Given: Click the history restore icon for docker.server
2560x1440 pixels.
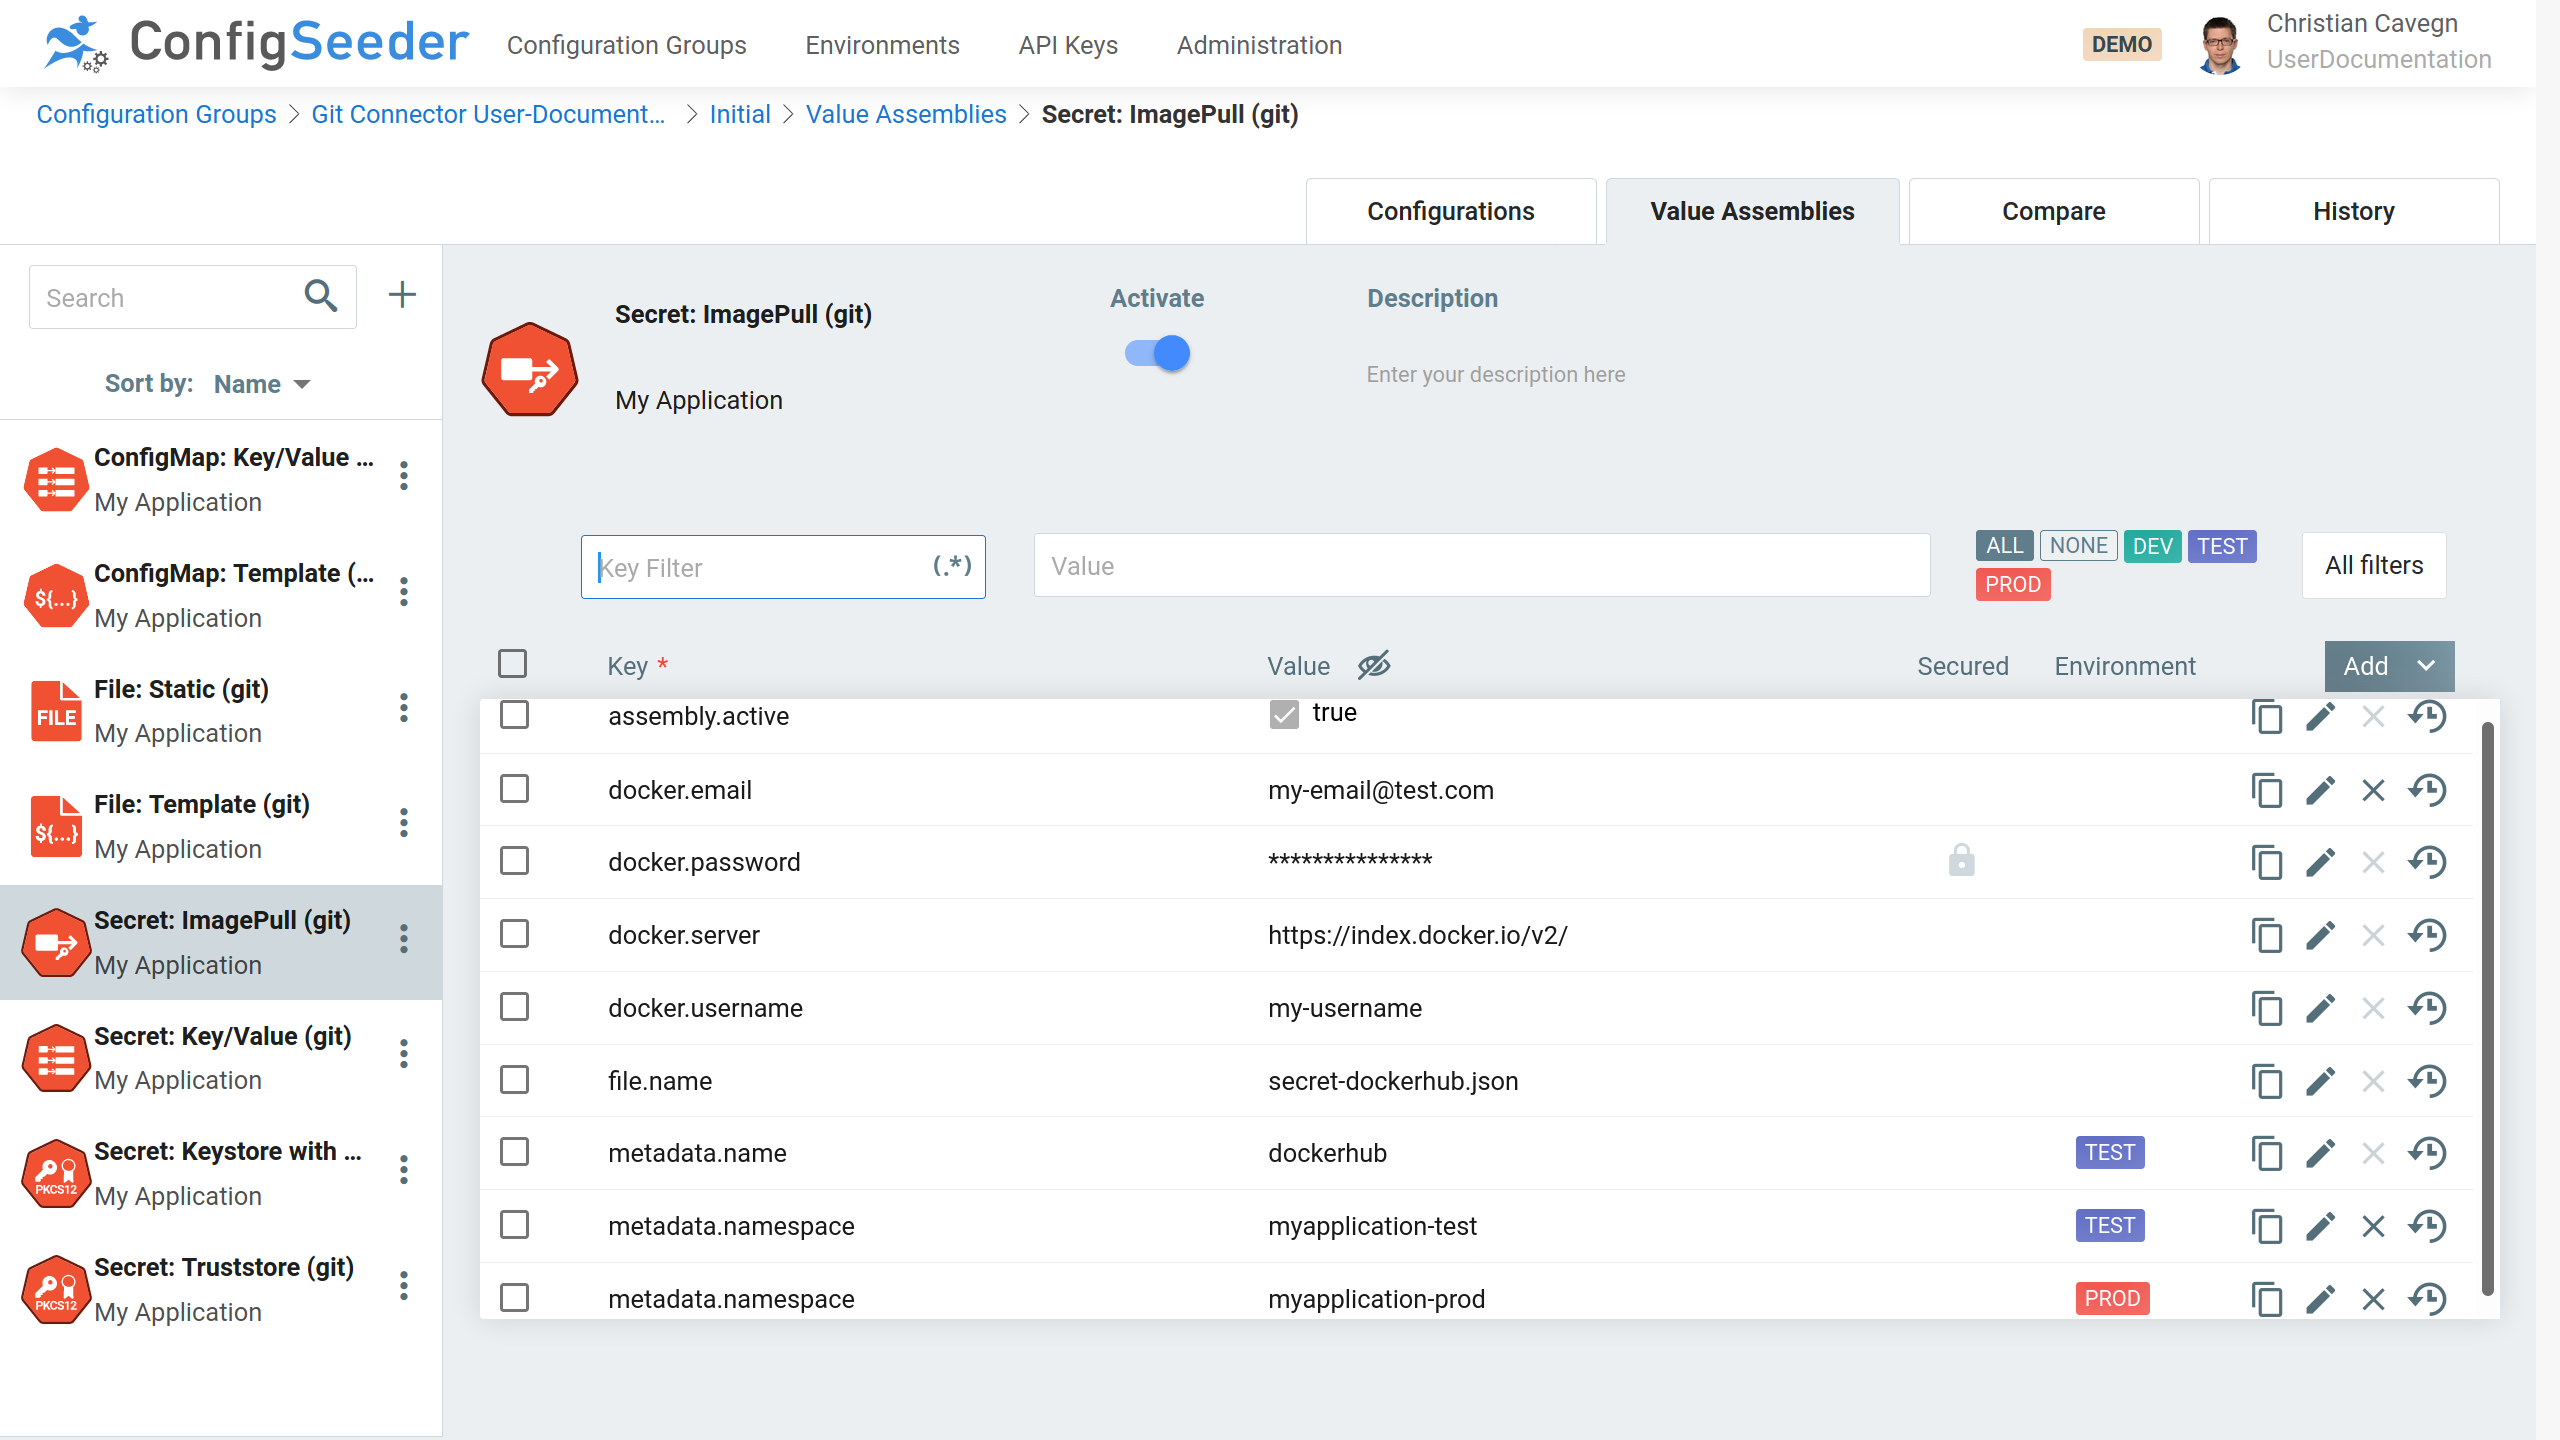Looking at the screenshot, I should 2428,934.
